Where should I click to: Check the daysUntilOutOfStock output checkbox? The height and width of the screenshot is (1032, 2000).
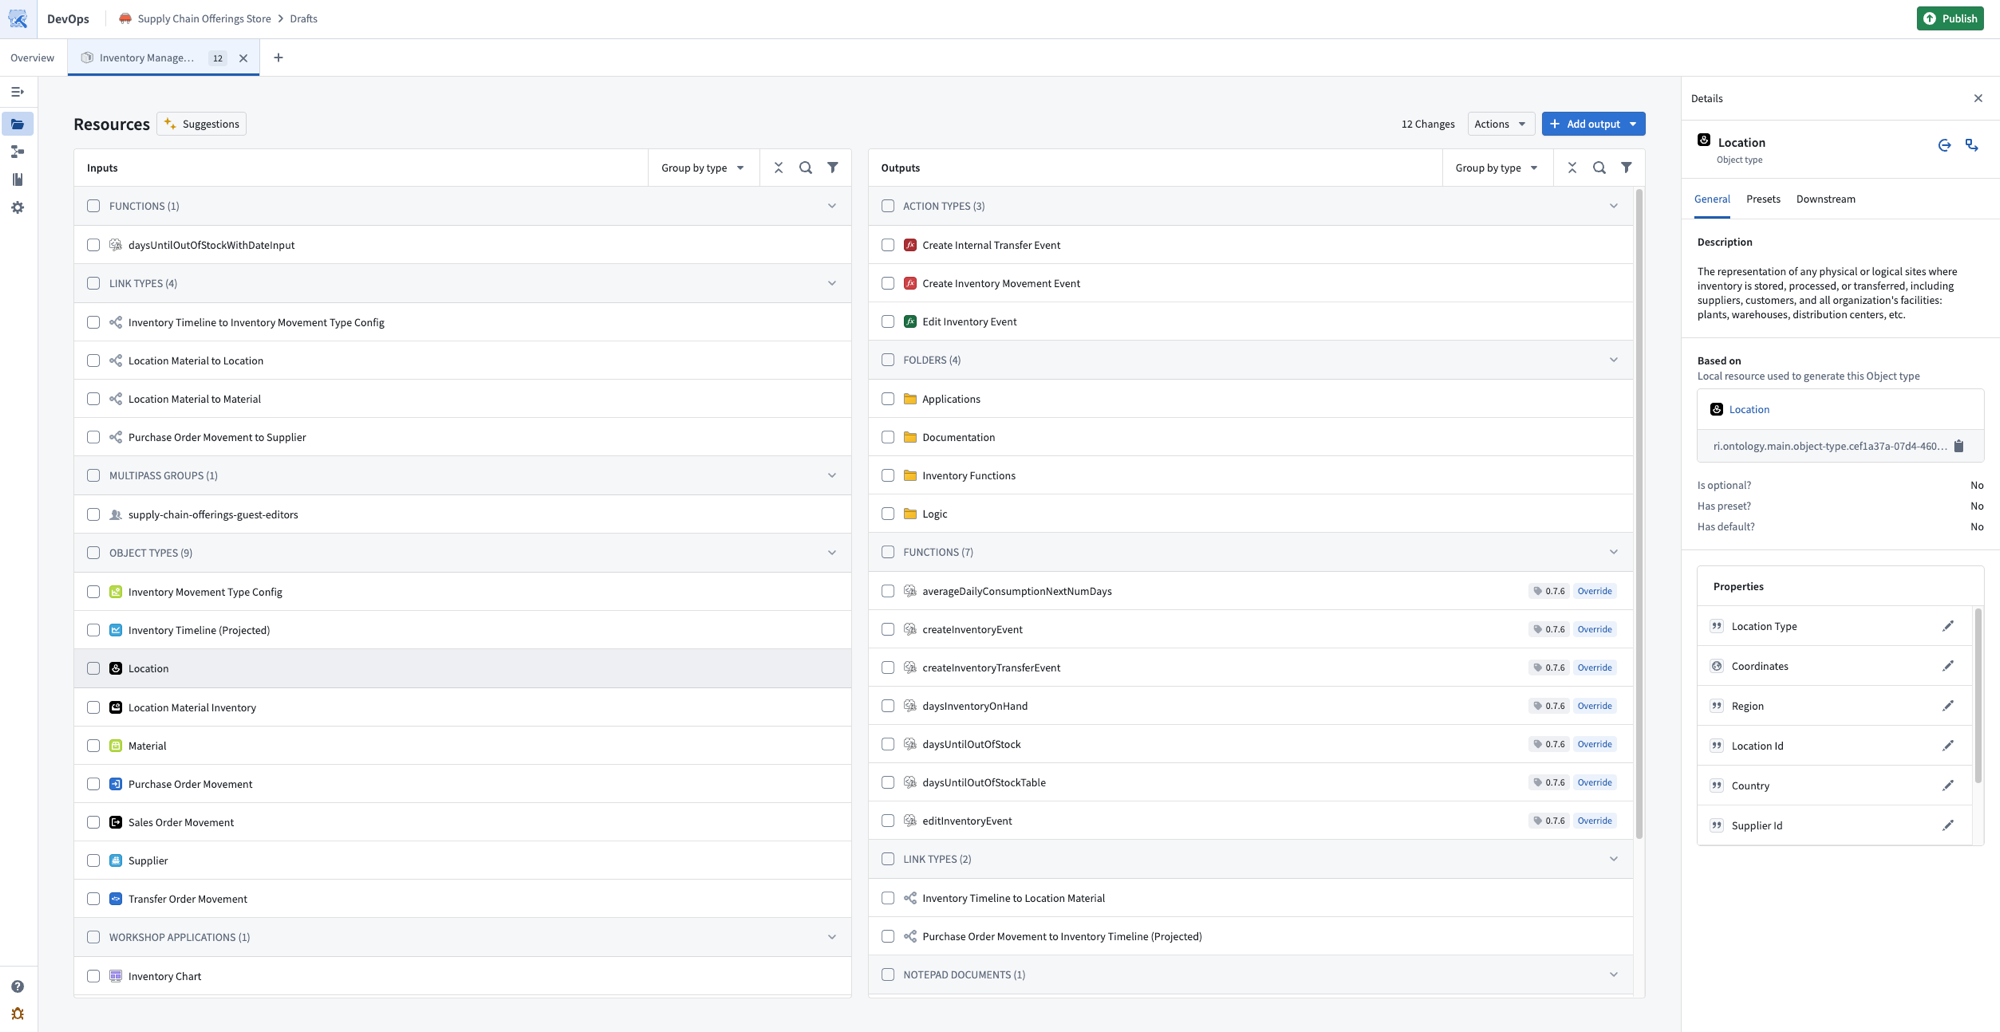click(x=888, y=744)
